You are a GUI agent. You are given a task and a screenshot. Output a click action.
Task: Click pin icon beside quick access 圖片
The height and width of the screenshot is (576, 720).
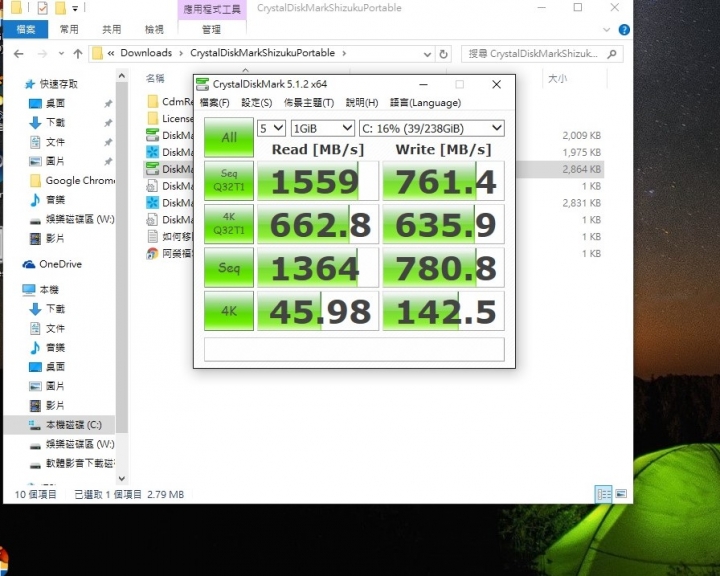108,161
